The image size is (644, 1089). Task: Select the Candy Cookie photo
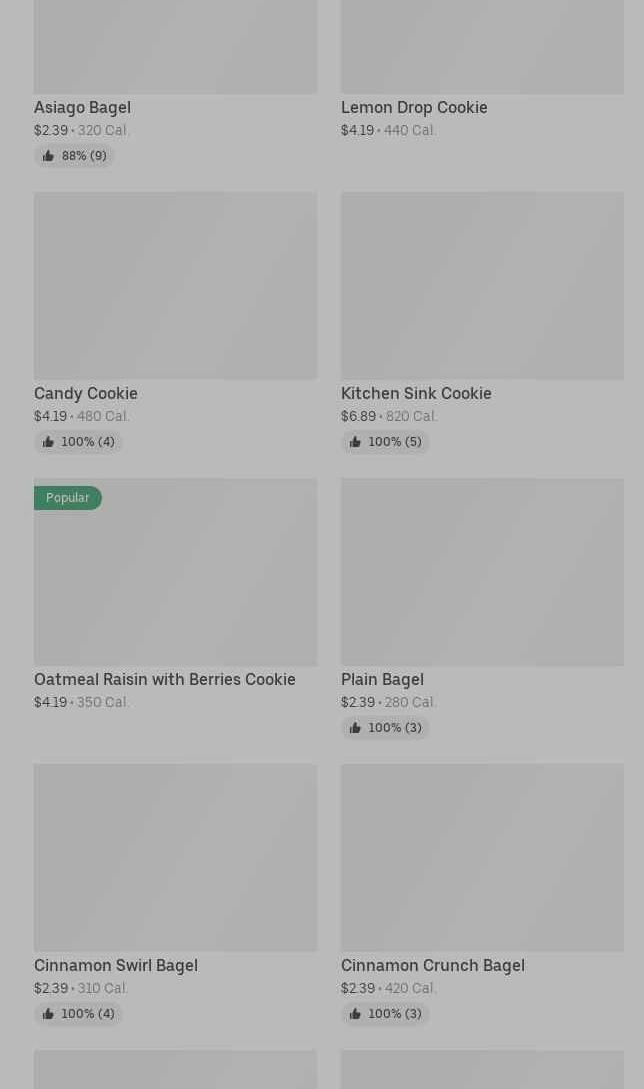[175, 285]
